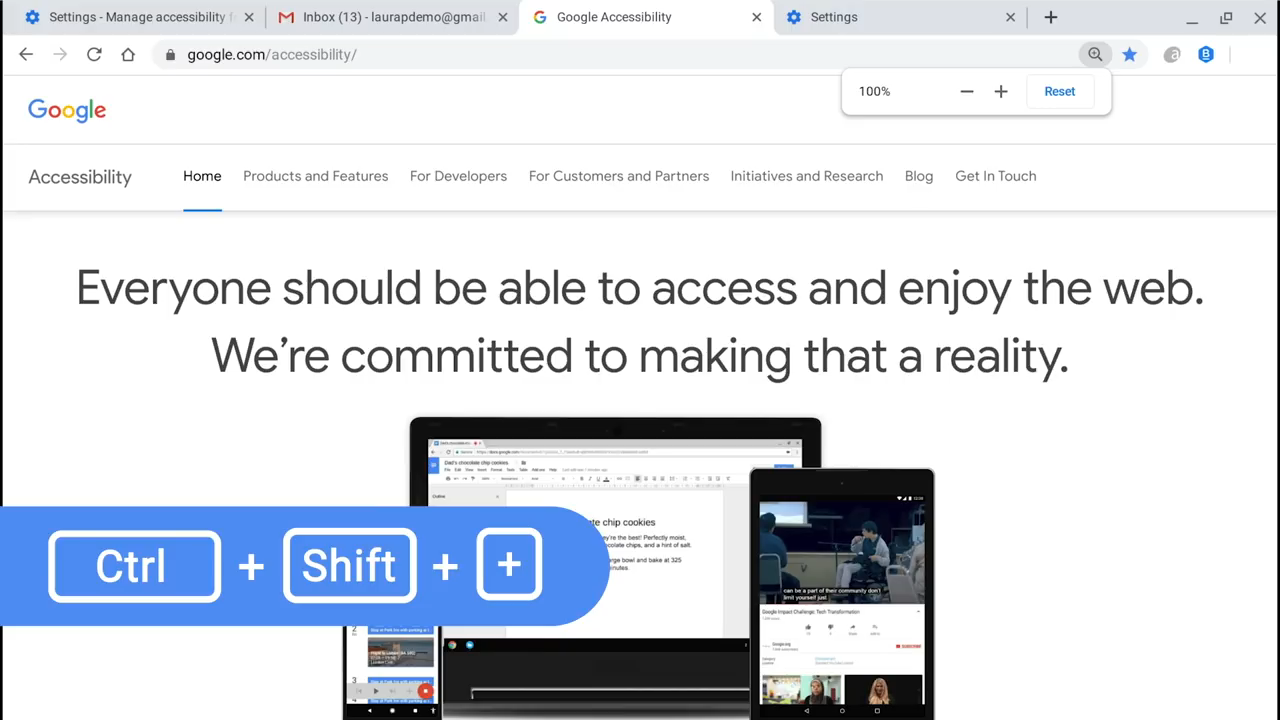Click the lock icon in address bar
The height and width of the screenshot is (720, 1280).
[x=170, y=55]
